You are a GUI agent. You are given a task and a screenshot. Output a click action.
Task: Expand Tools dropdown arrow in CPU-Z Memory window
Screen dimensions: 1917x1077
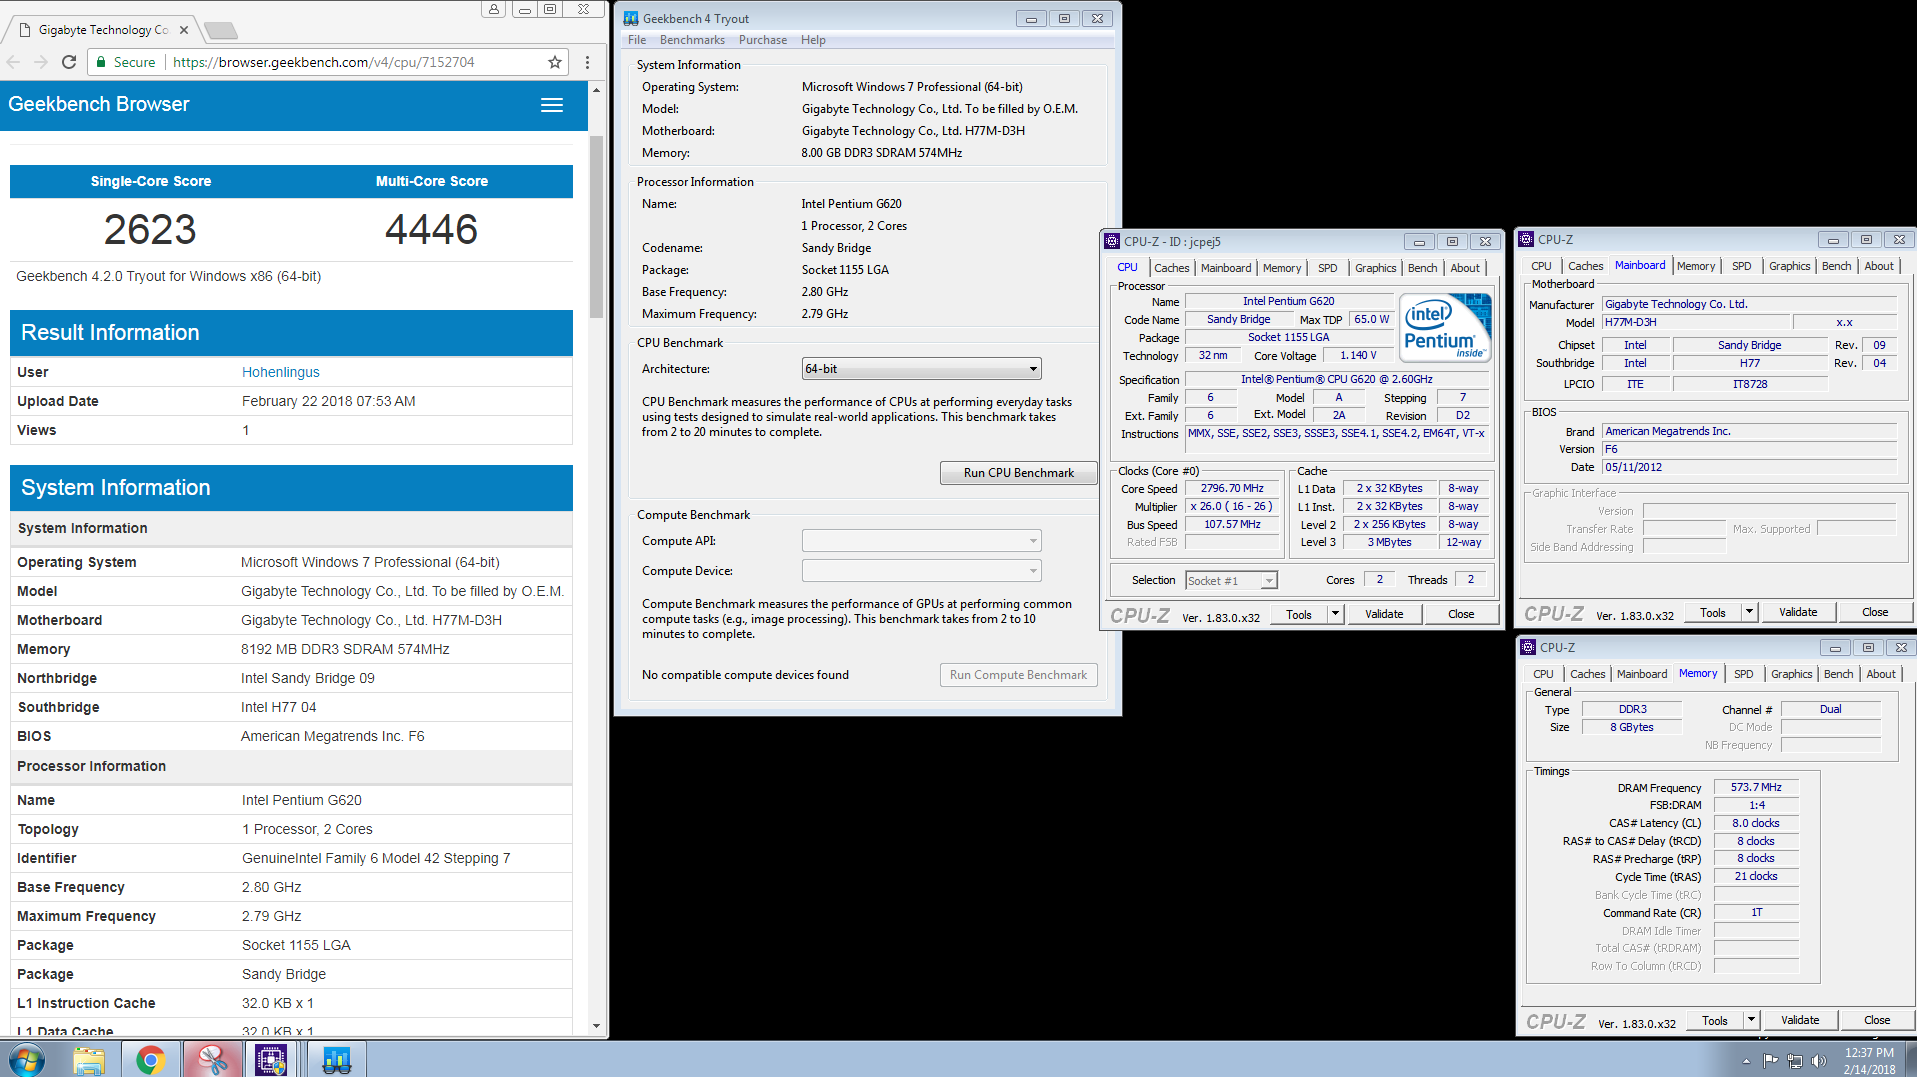[x=1751, y=1020]
